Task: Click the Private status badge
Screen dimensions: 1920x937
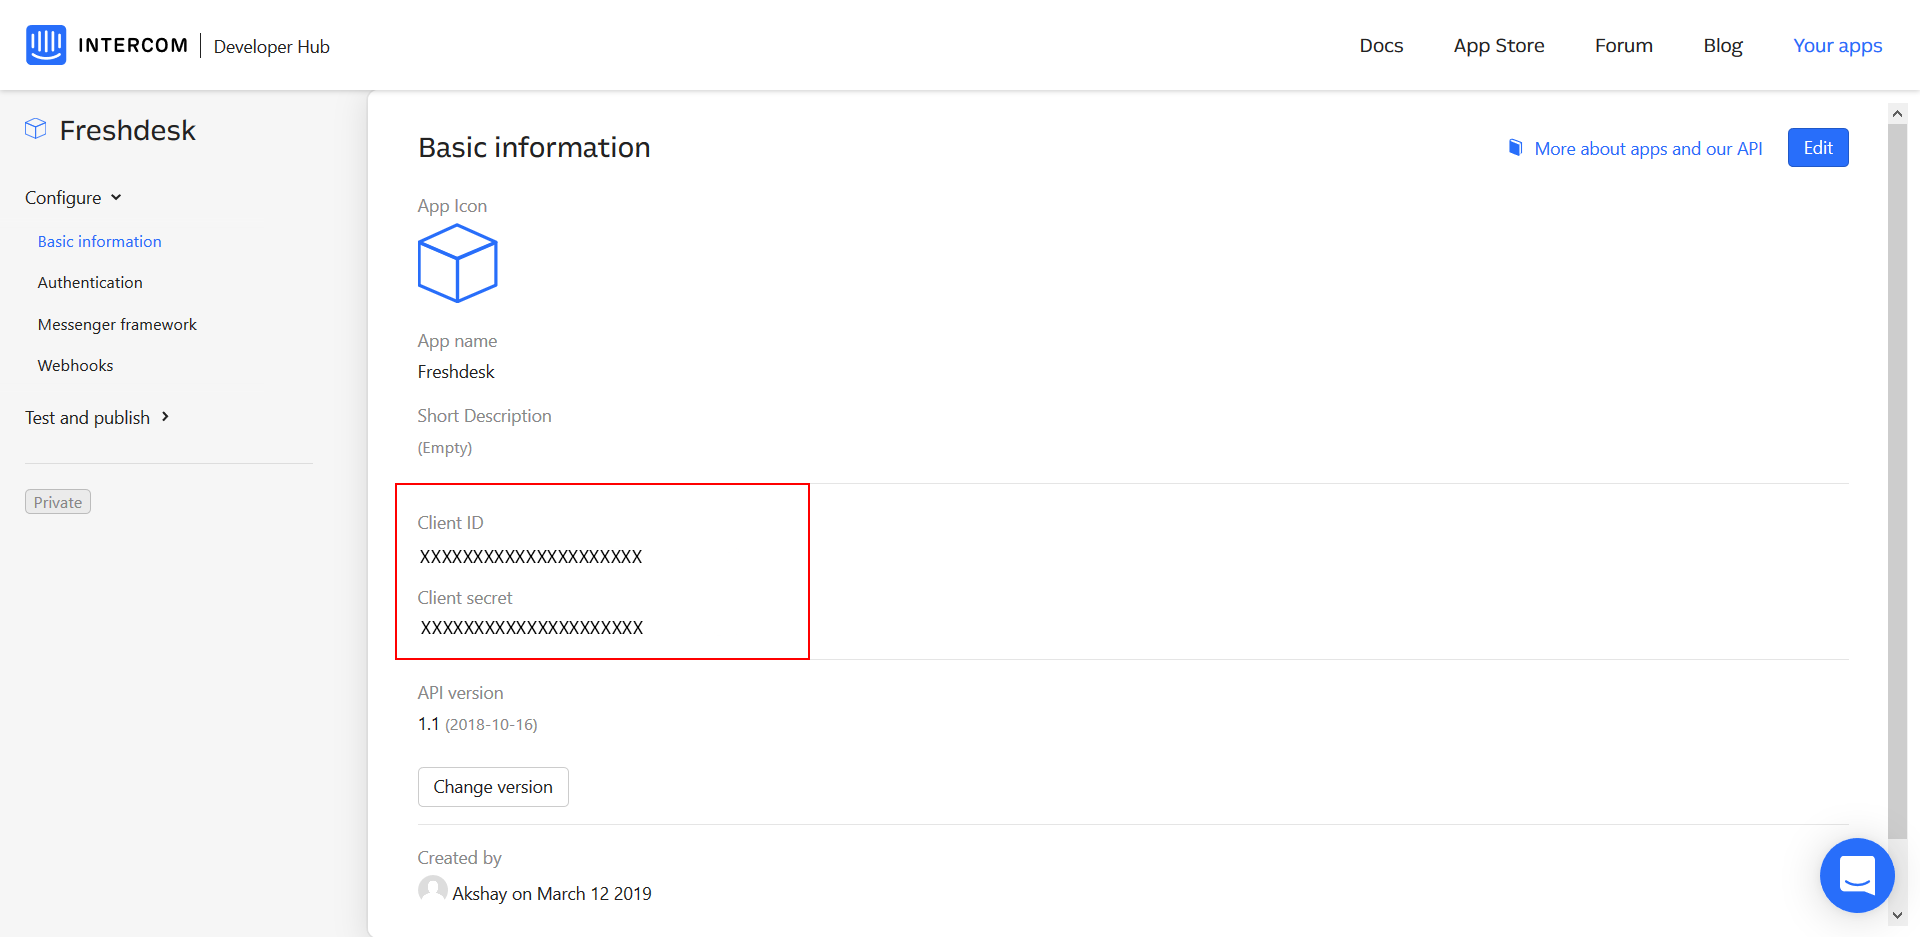Action: pos(58,502)
